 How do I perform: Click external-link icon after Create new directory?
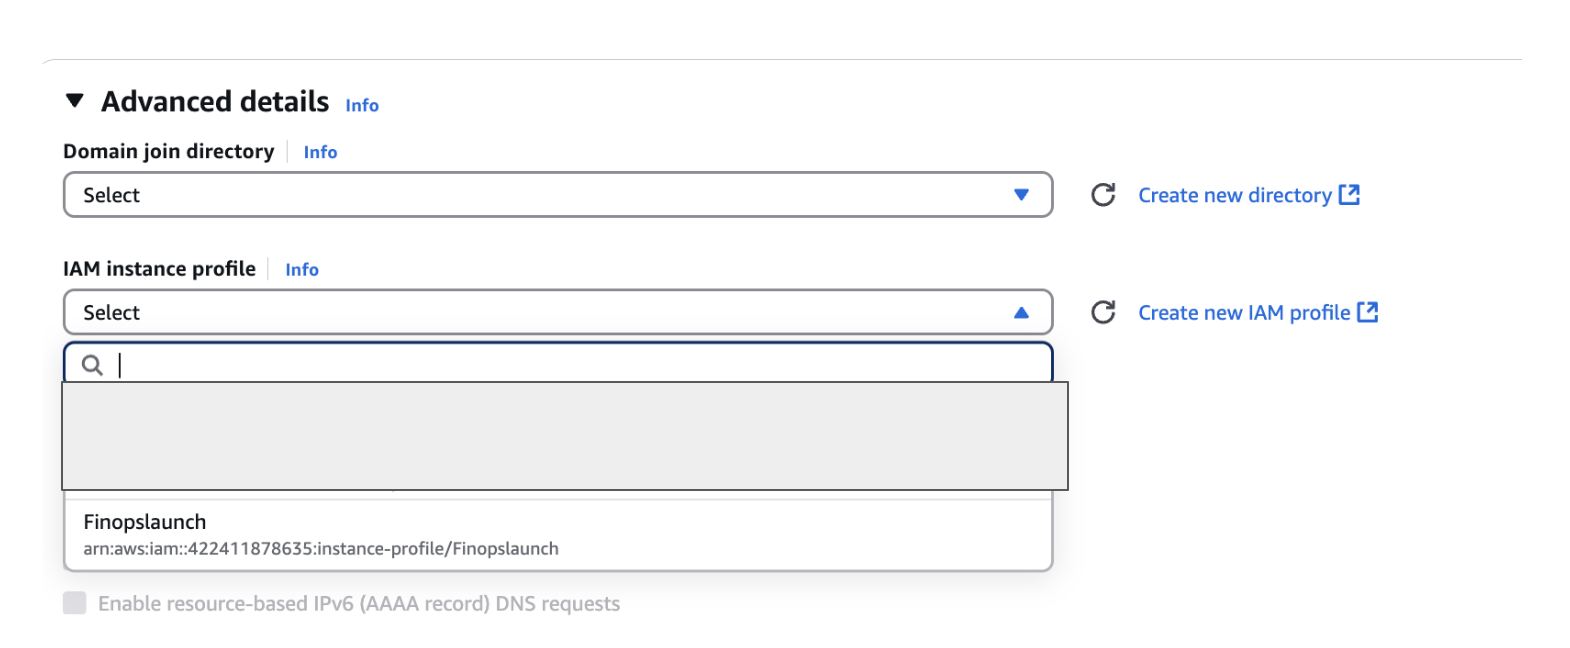[1349, 195]
